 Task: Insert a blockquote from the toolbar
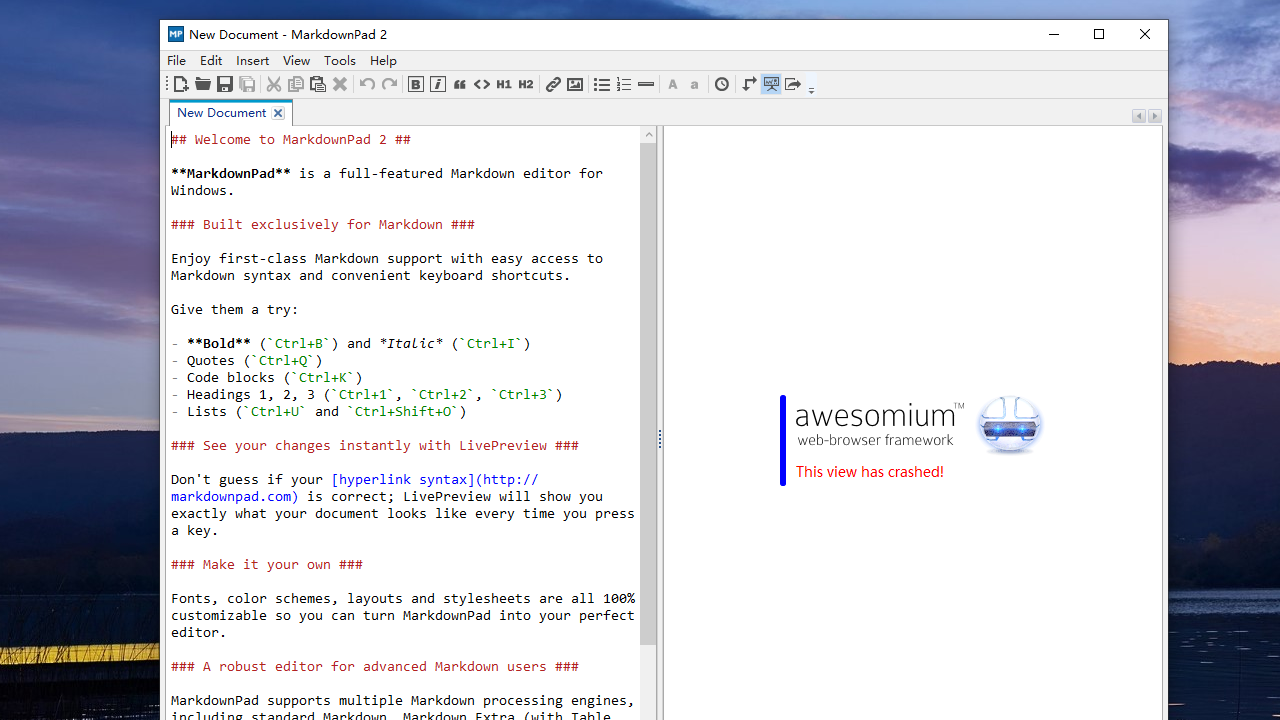click(459, 84)
